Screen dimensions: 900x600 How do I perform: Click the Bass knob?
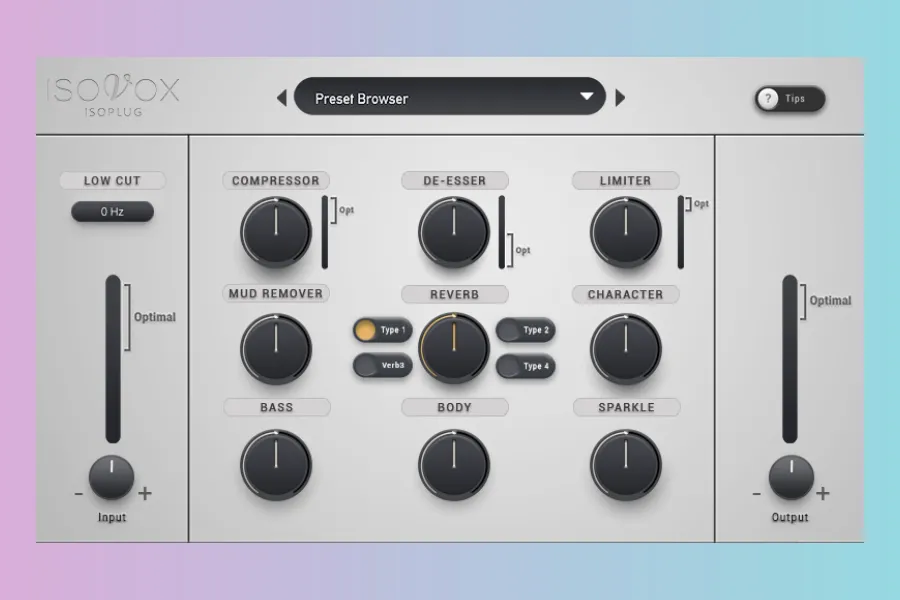coord(276,465)
